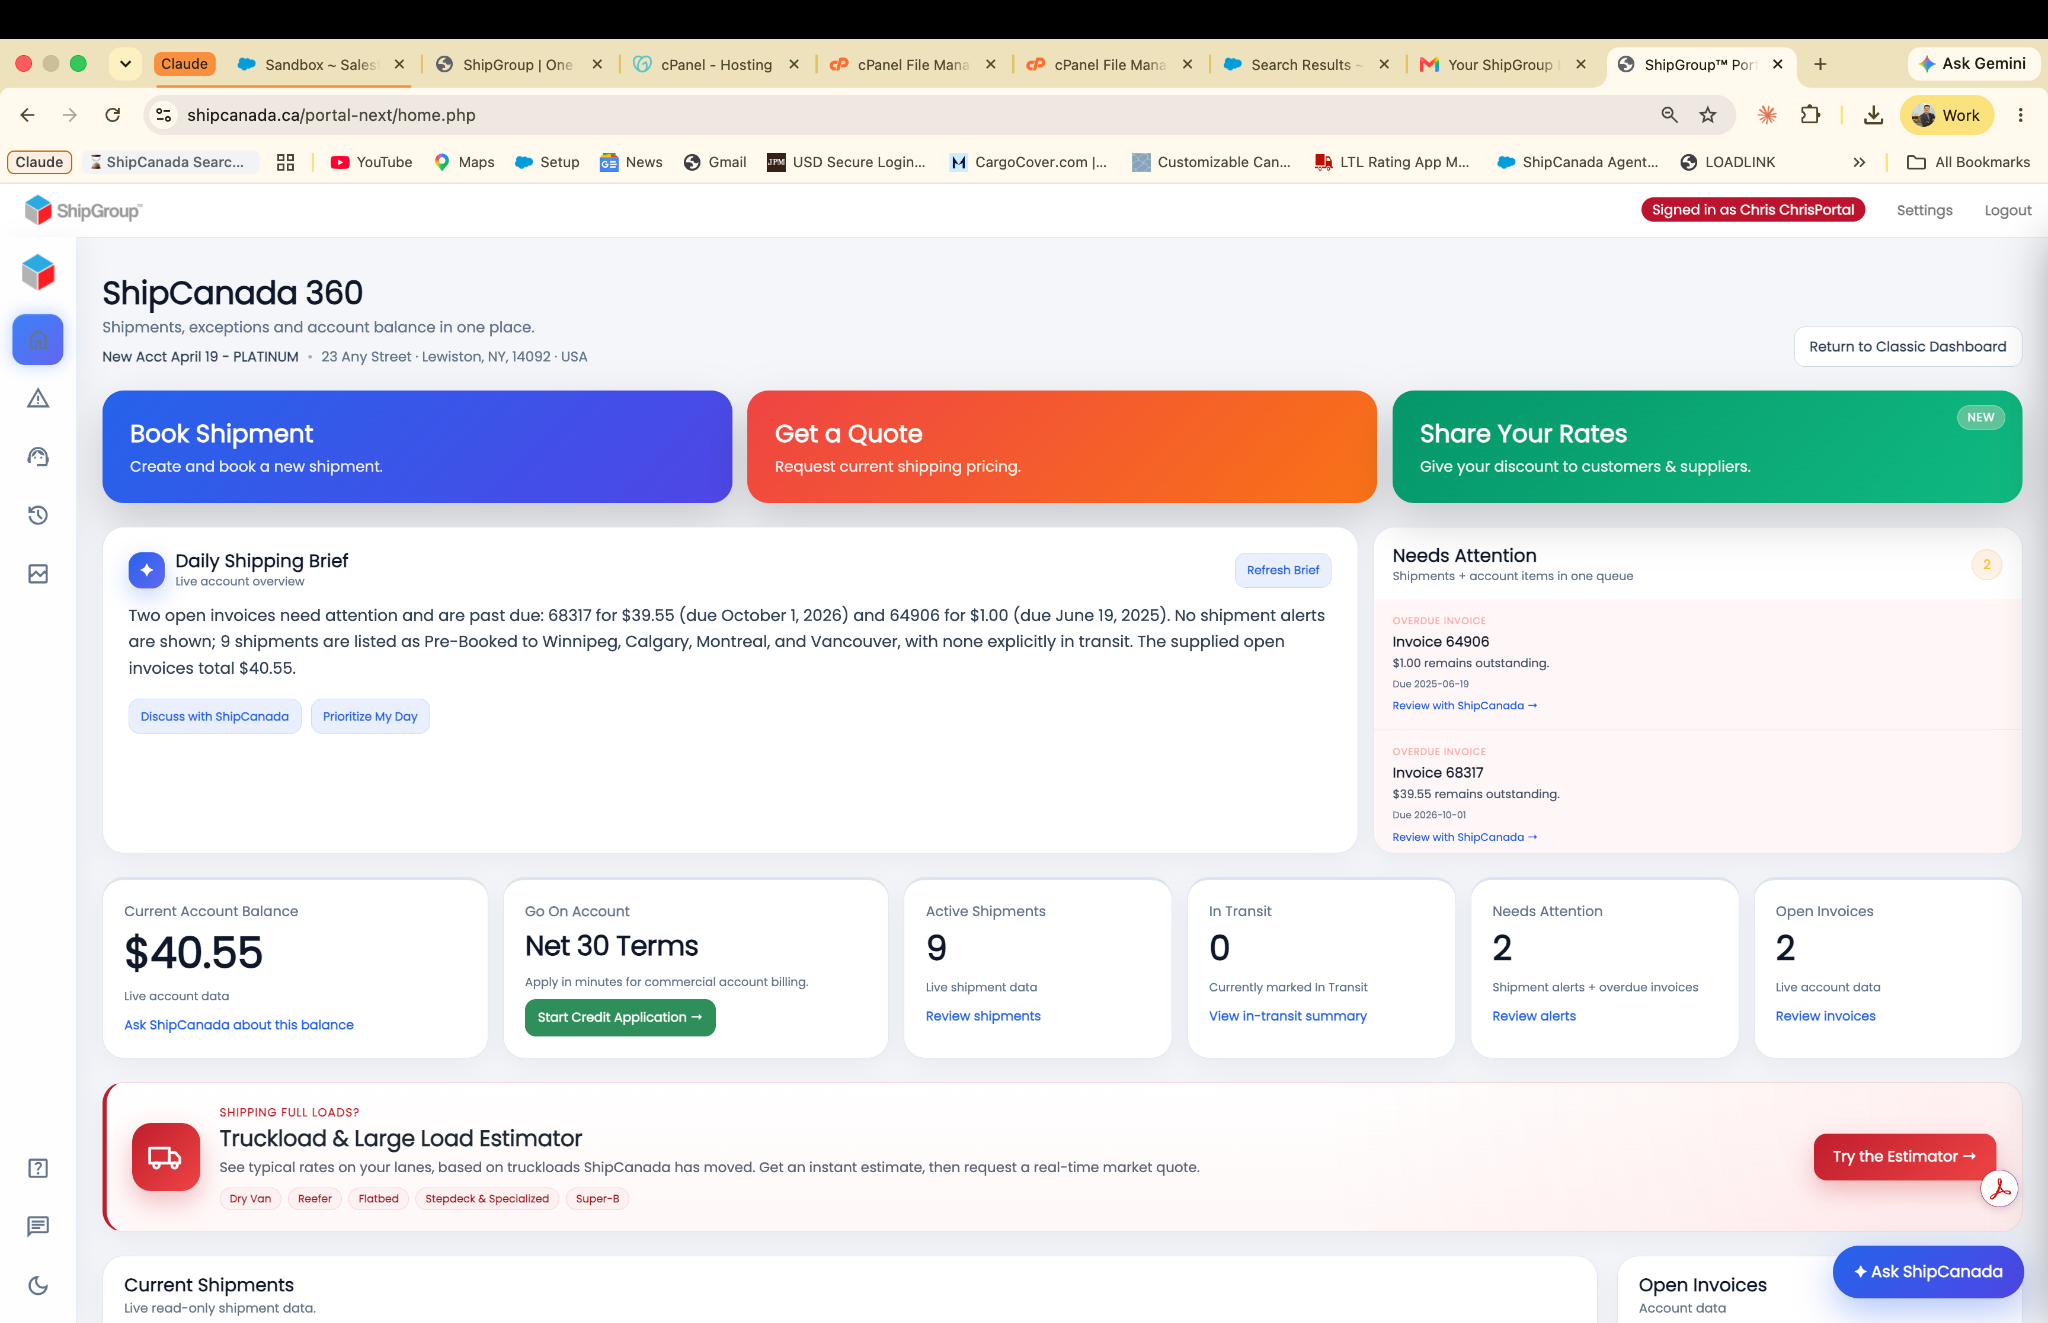This screenshot has width=2048, height=1323.
Task: Click Refresh Brief button
Action: click(x=1283, y=570)
